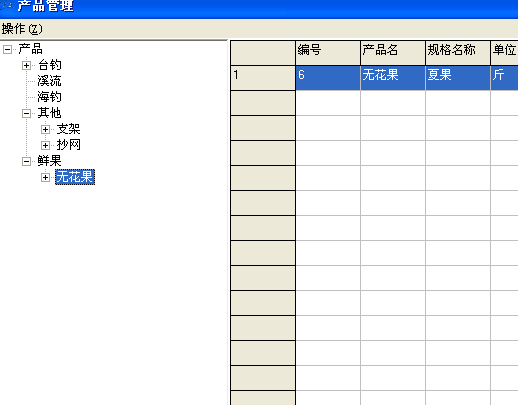Click the 夏果 specification cell
The width and height of the screenshot is (518, 405).
point(458,78)
